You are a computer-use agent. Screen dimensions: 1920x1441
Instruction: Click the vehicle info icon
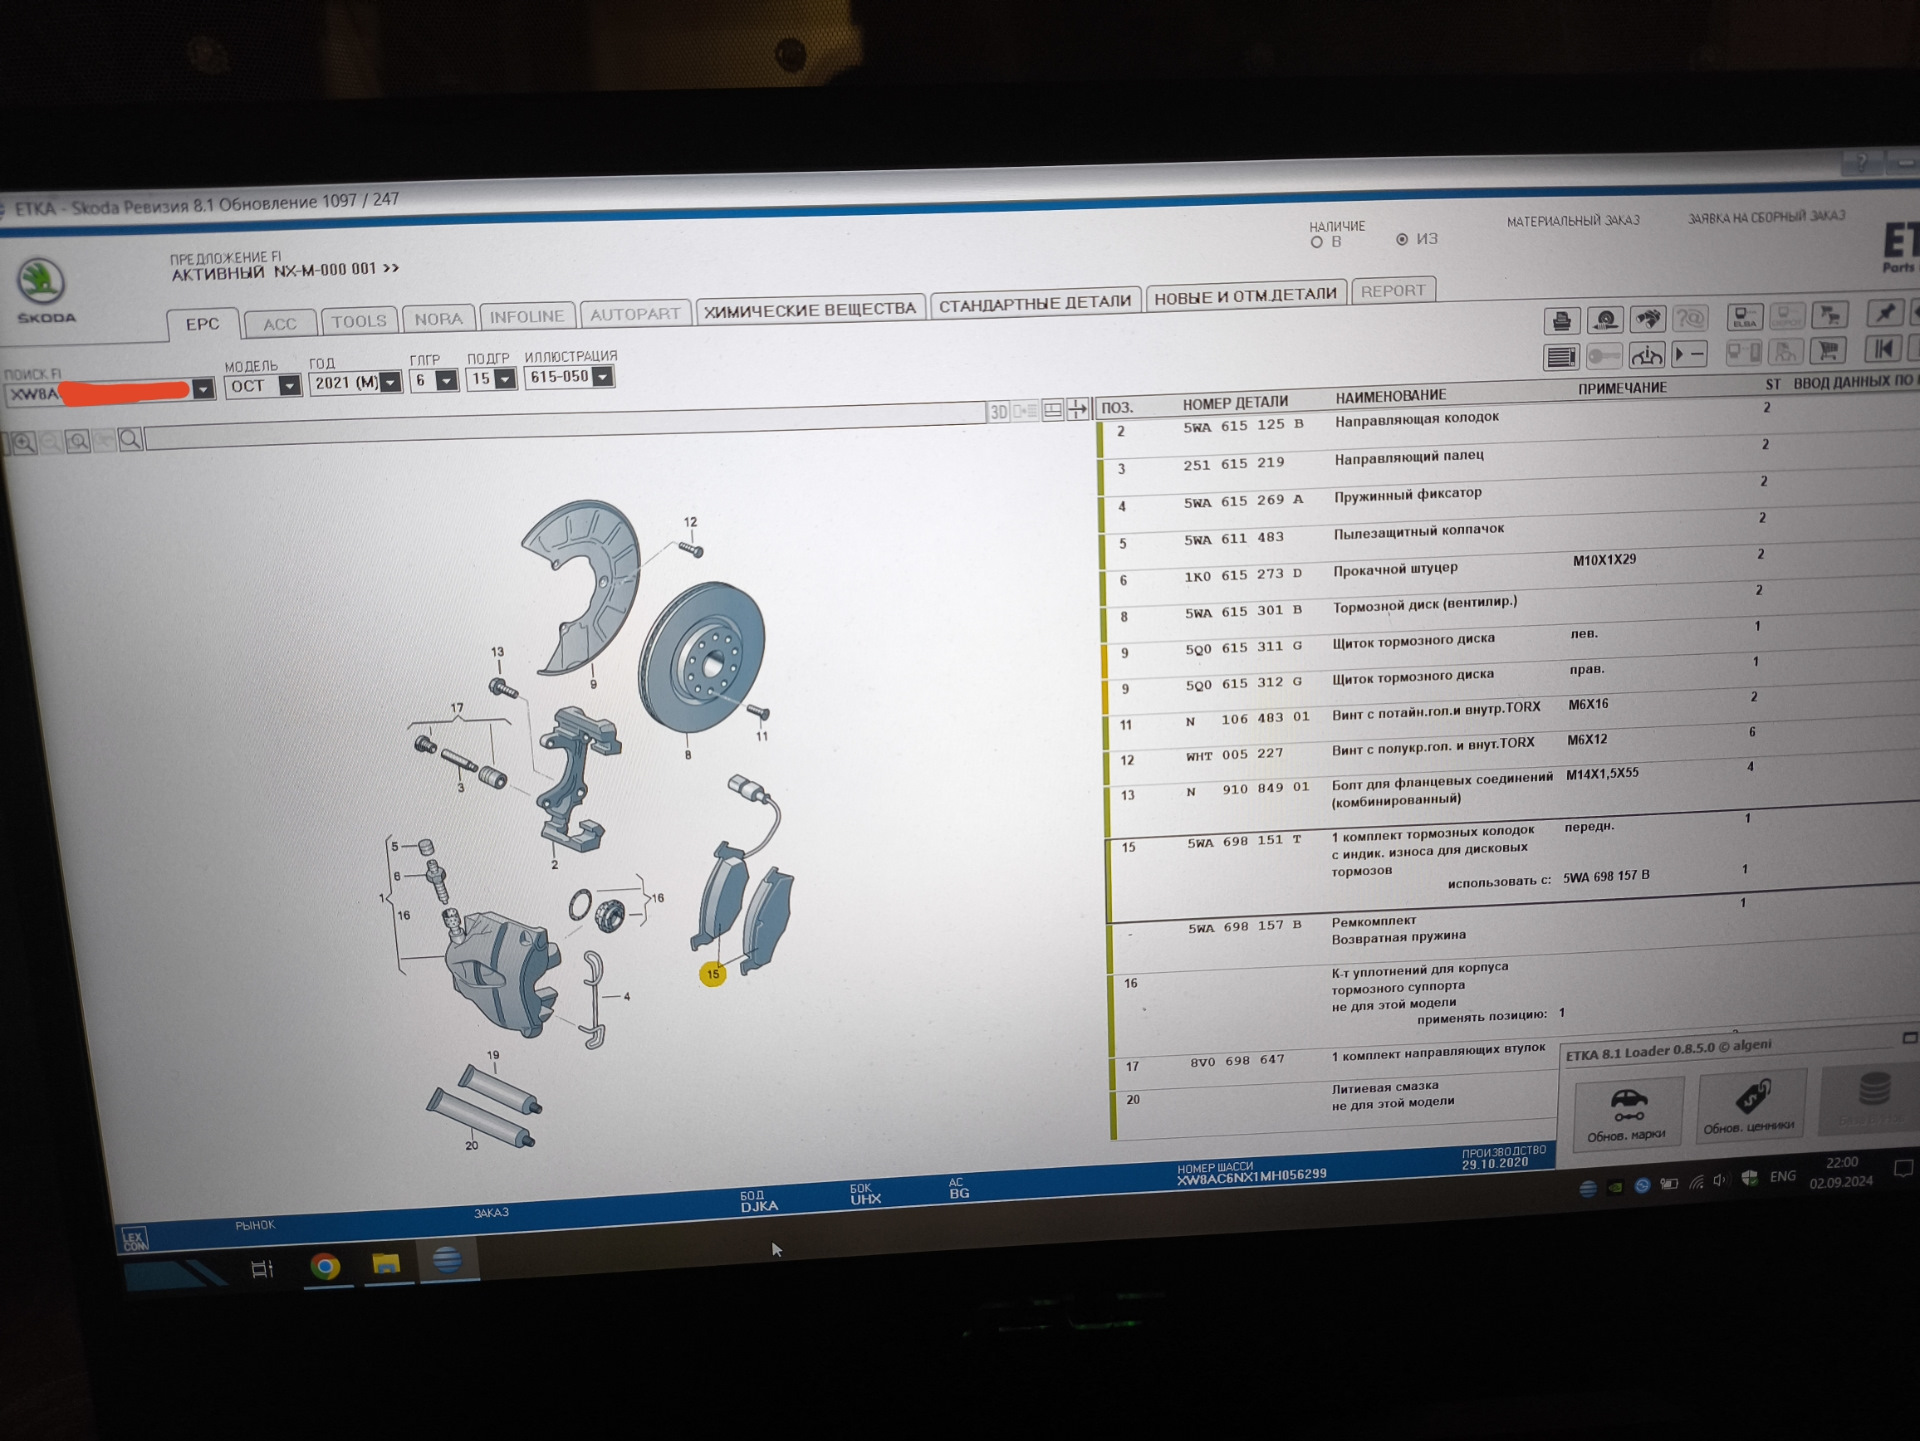pyautogui.click(x=1647, y=354)
